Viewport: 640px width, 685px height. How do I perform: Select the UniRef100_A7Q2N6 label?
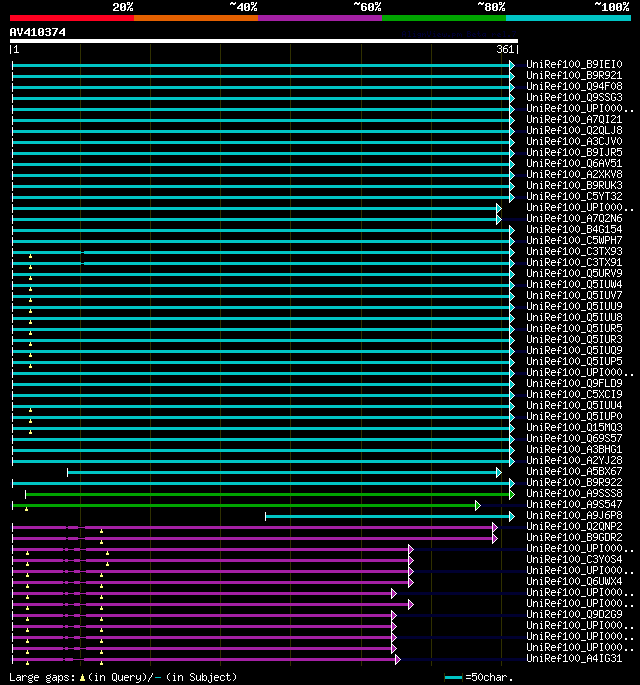[x=574, y=218]
